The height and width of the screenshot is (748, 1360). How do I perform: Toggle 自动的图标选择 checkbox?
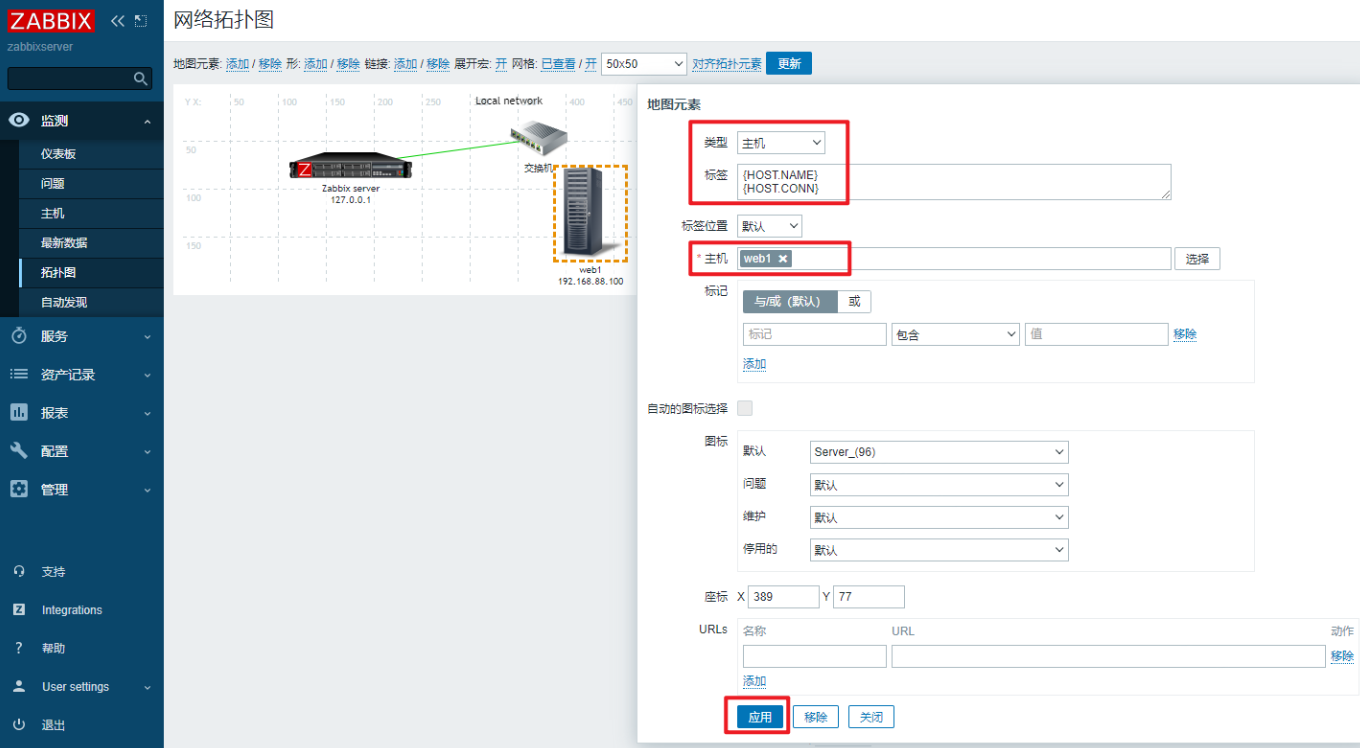coord(744,408)
